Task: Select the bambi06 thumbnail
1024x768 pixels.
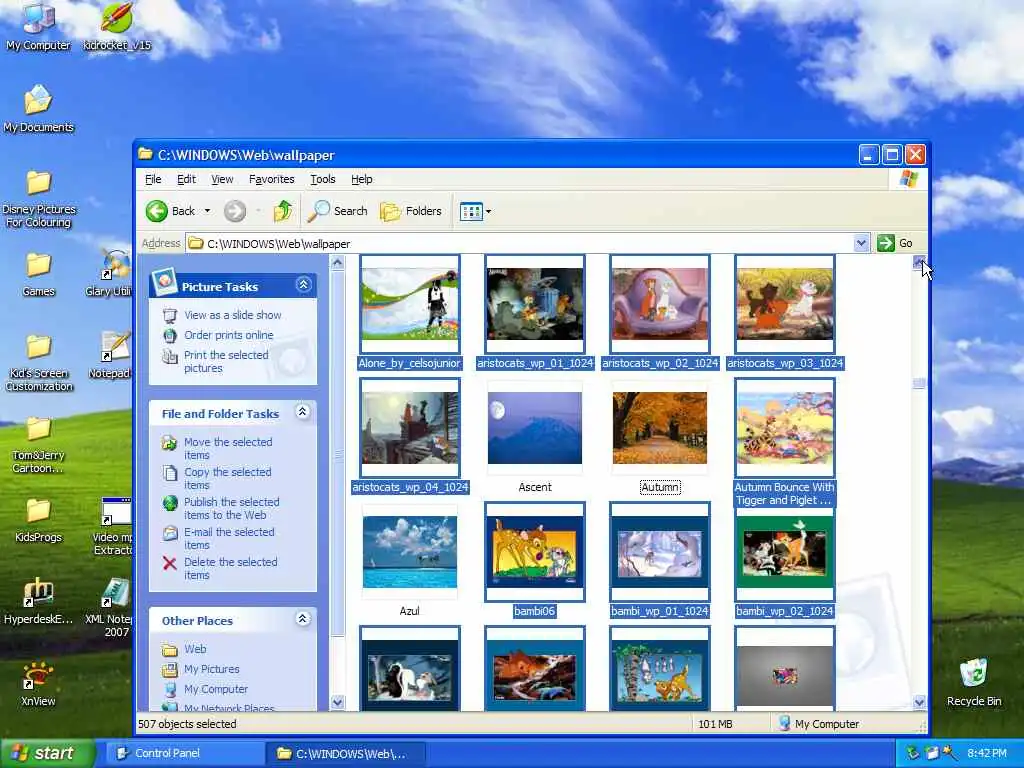Action: coord(535,552)
